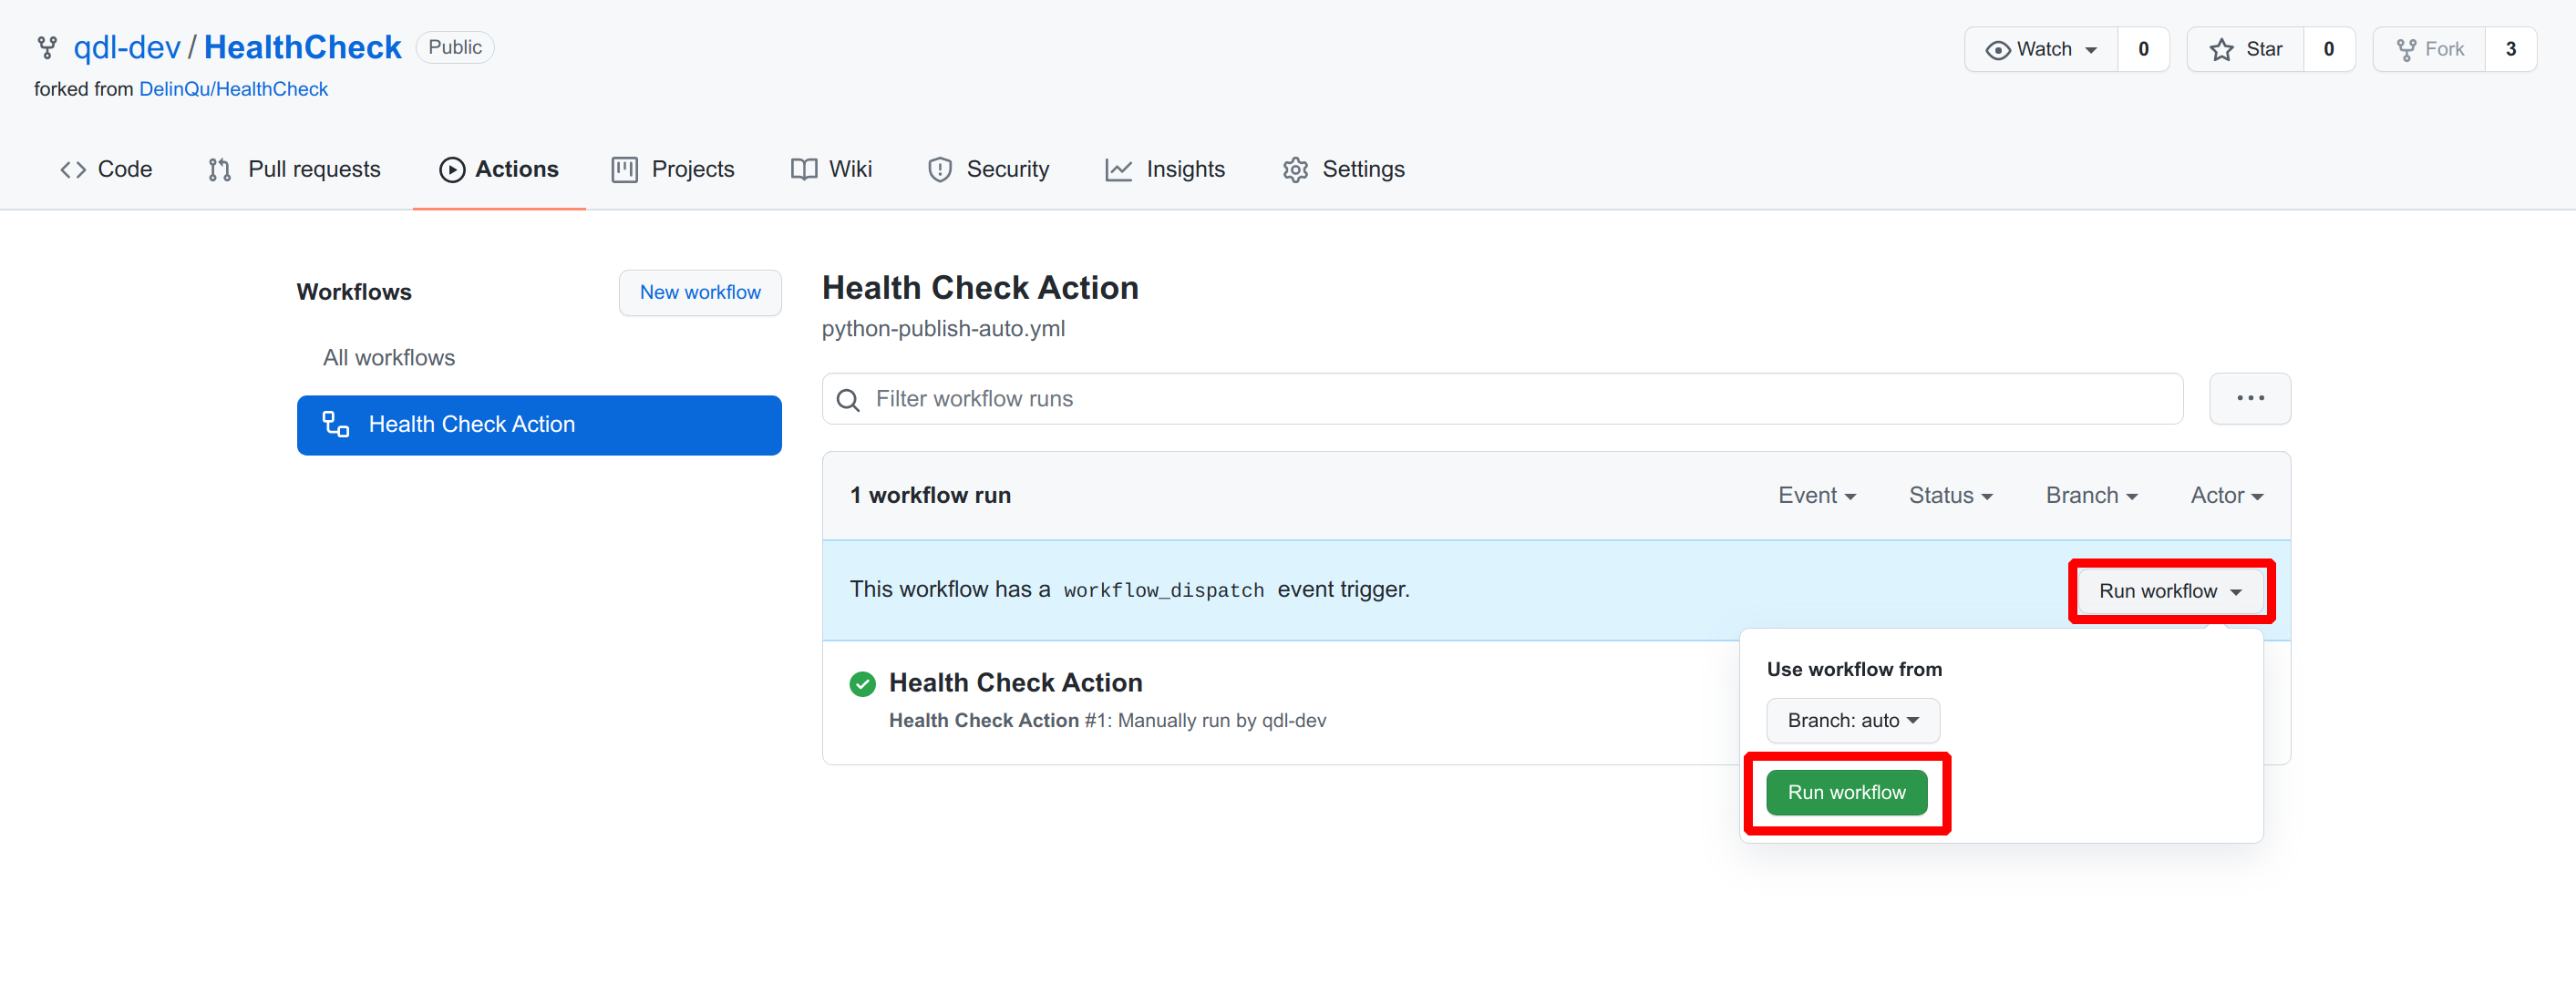Screen dimensions: 2576x984
Task: Click the Health Check Action page heading
Action: point(980,288)
